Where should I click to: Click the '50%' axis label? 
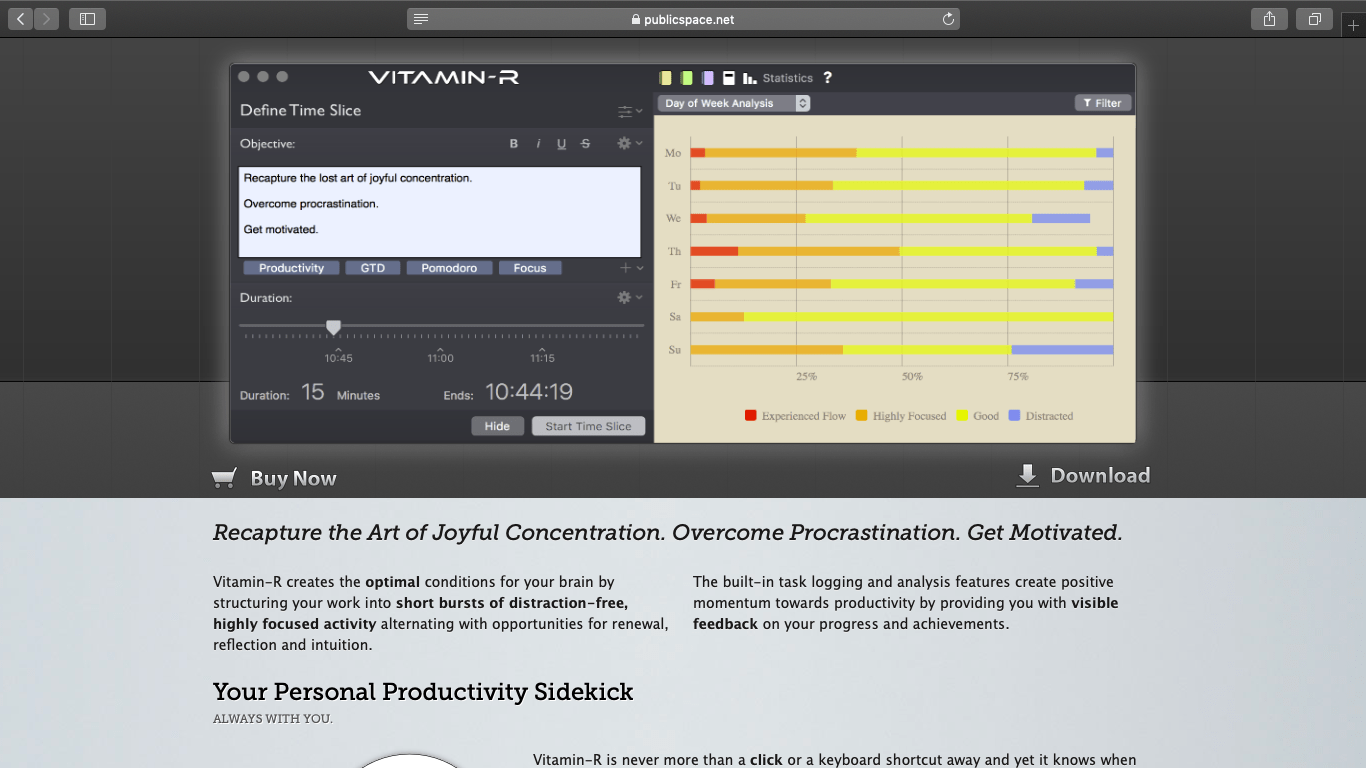click(912, 377)
